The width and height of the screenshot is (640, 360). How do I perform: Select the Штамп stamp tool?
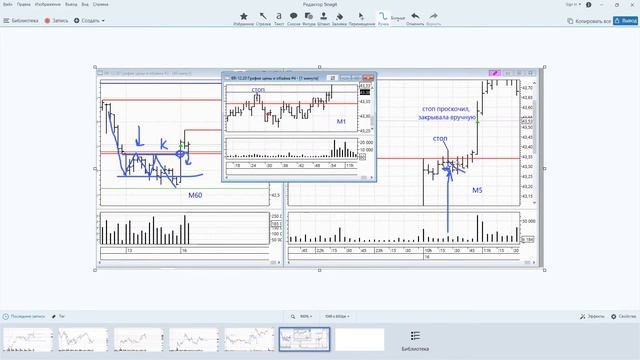tap(323, 18)
